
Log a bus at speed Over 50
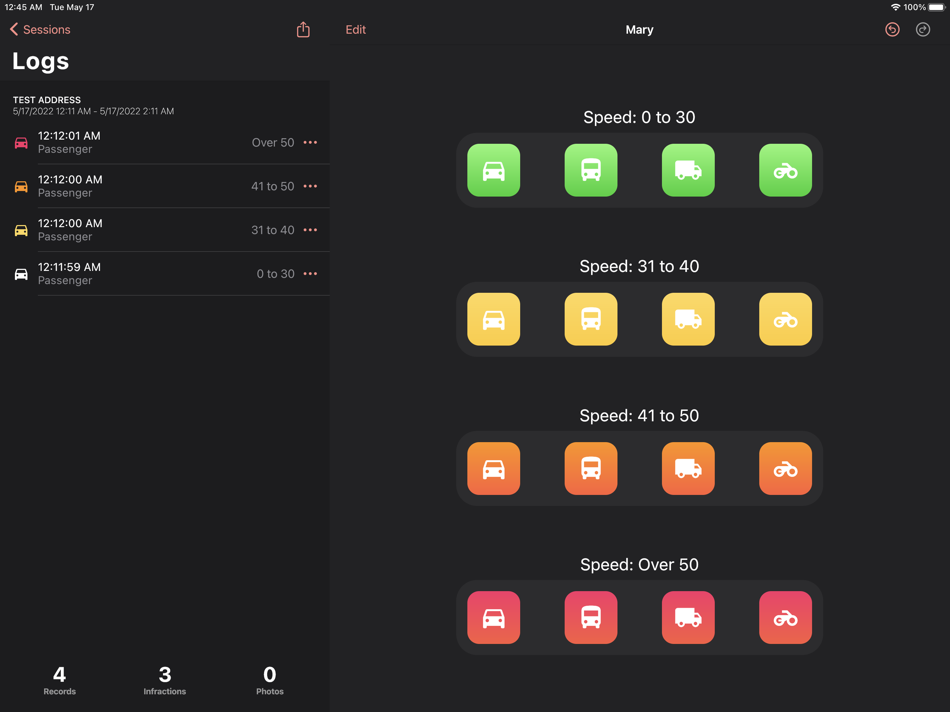coord(591,617)
